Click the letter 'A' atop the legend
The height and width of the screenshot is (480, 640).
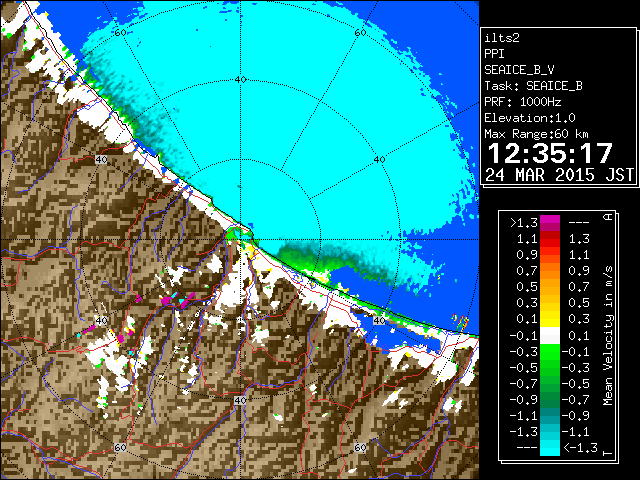608,217
